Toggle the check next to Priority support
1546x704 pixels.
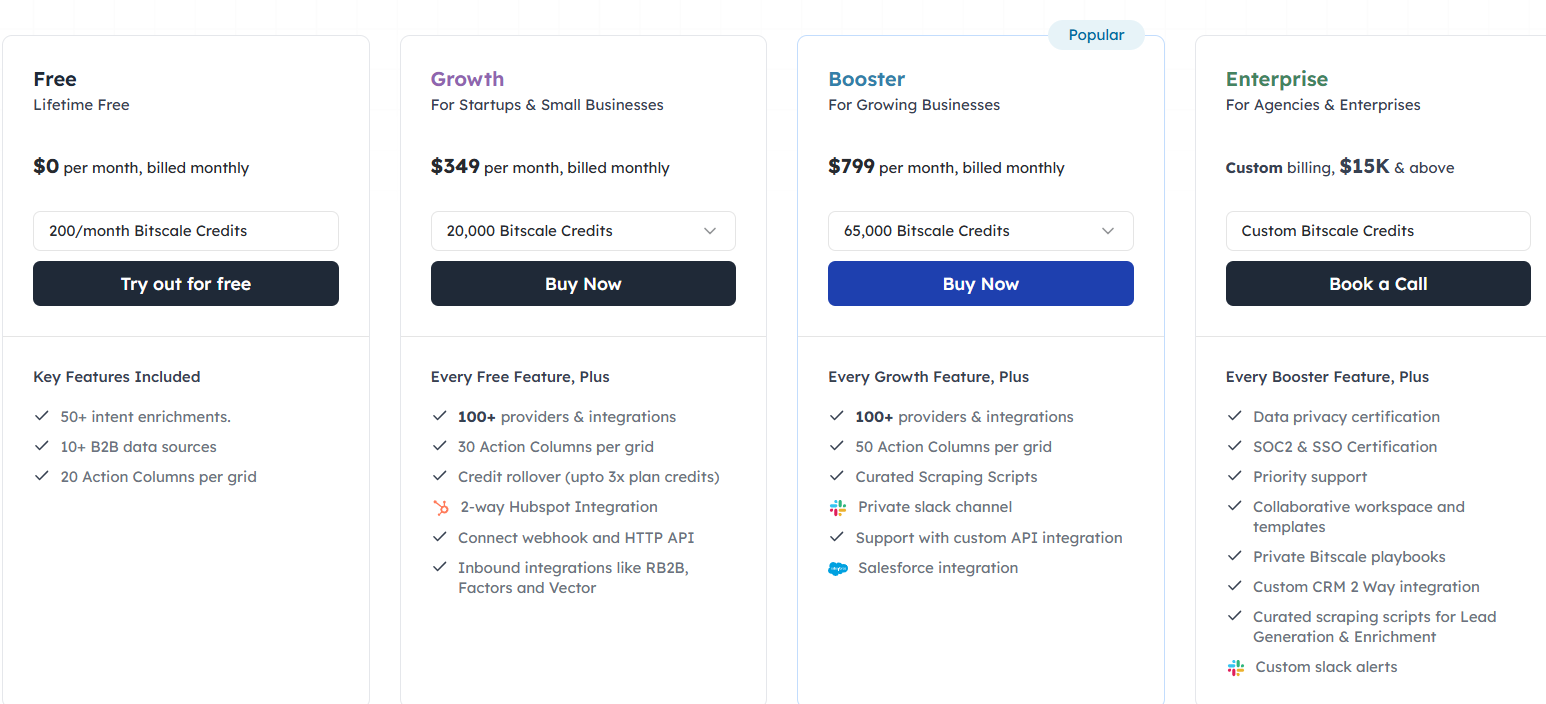click(1235, 477)
